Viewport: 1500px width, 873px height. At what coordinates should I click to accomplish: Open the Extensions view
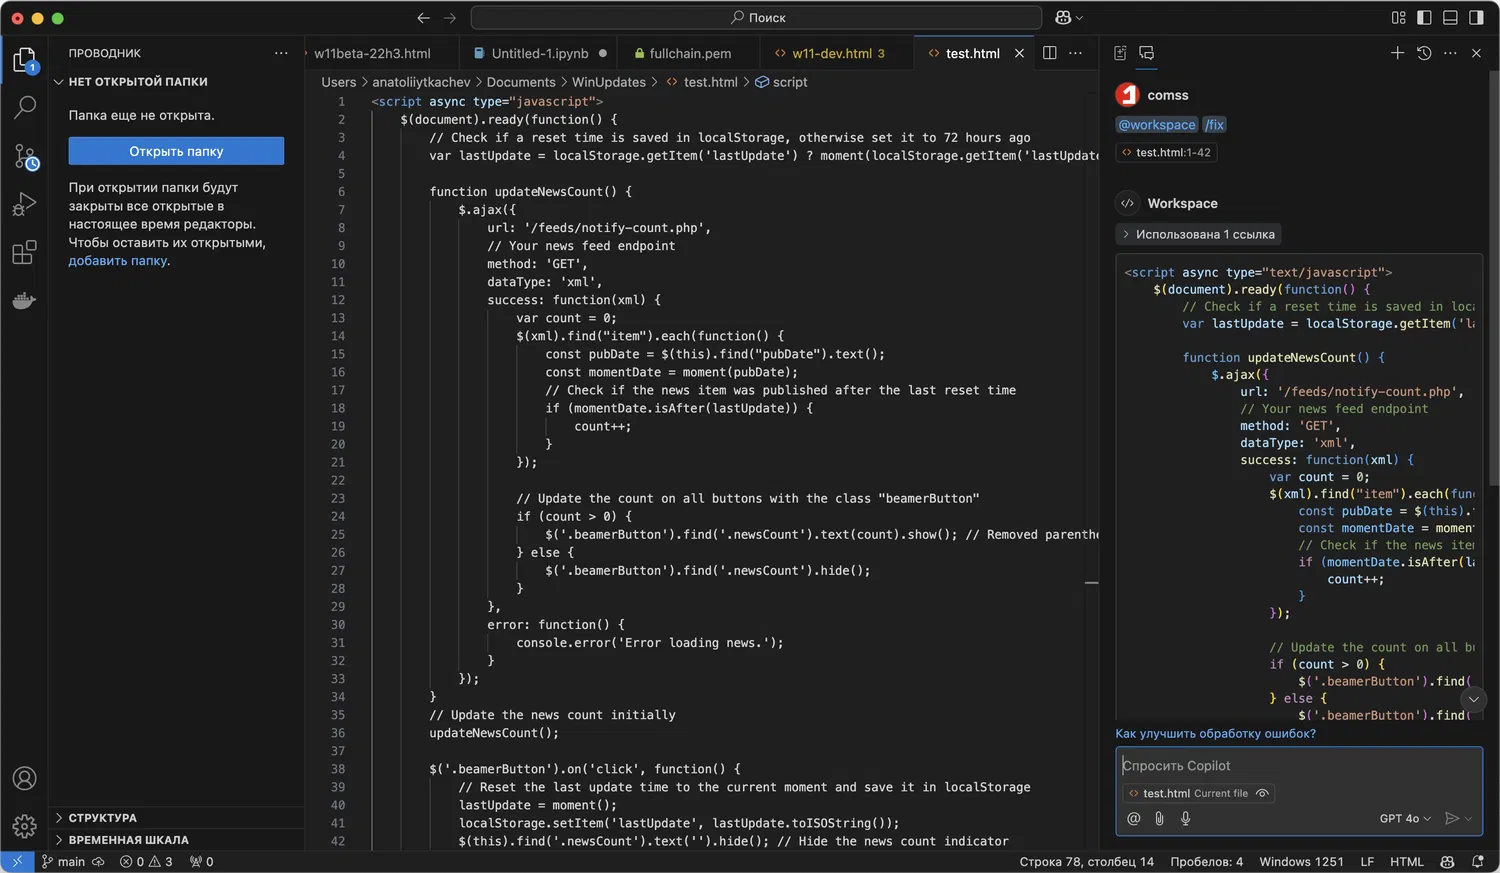tap(25, 253)
